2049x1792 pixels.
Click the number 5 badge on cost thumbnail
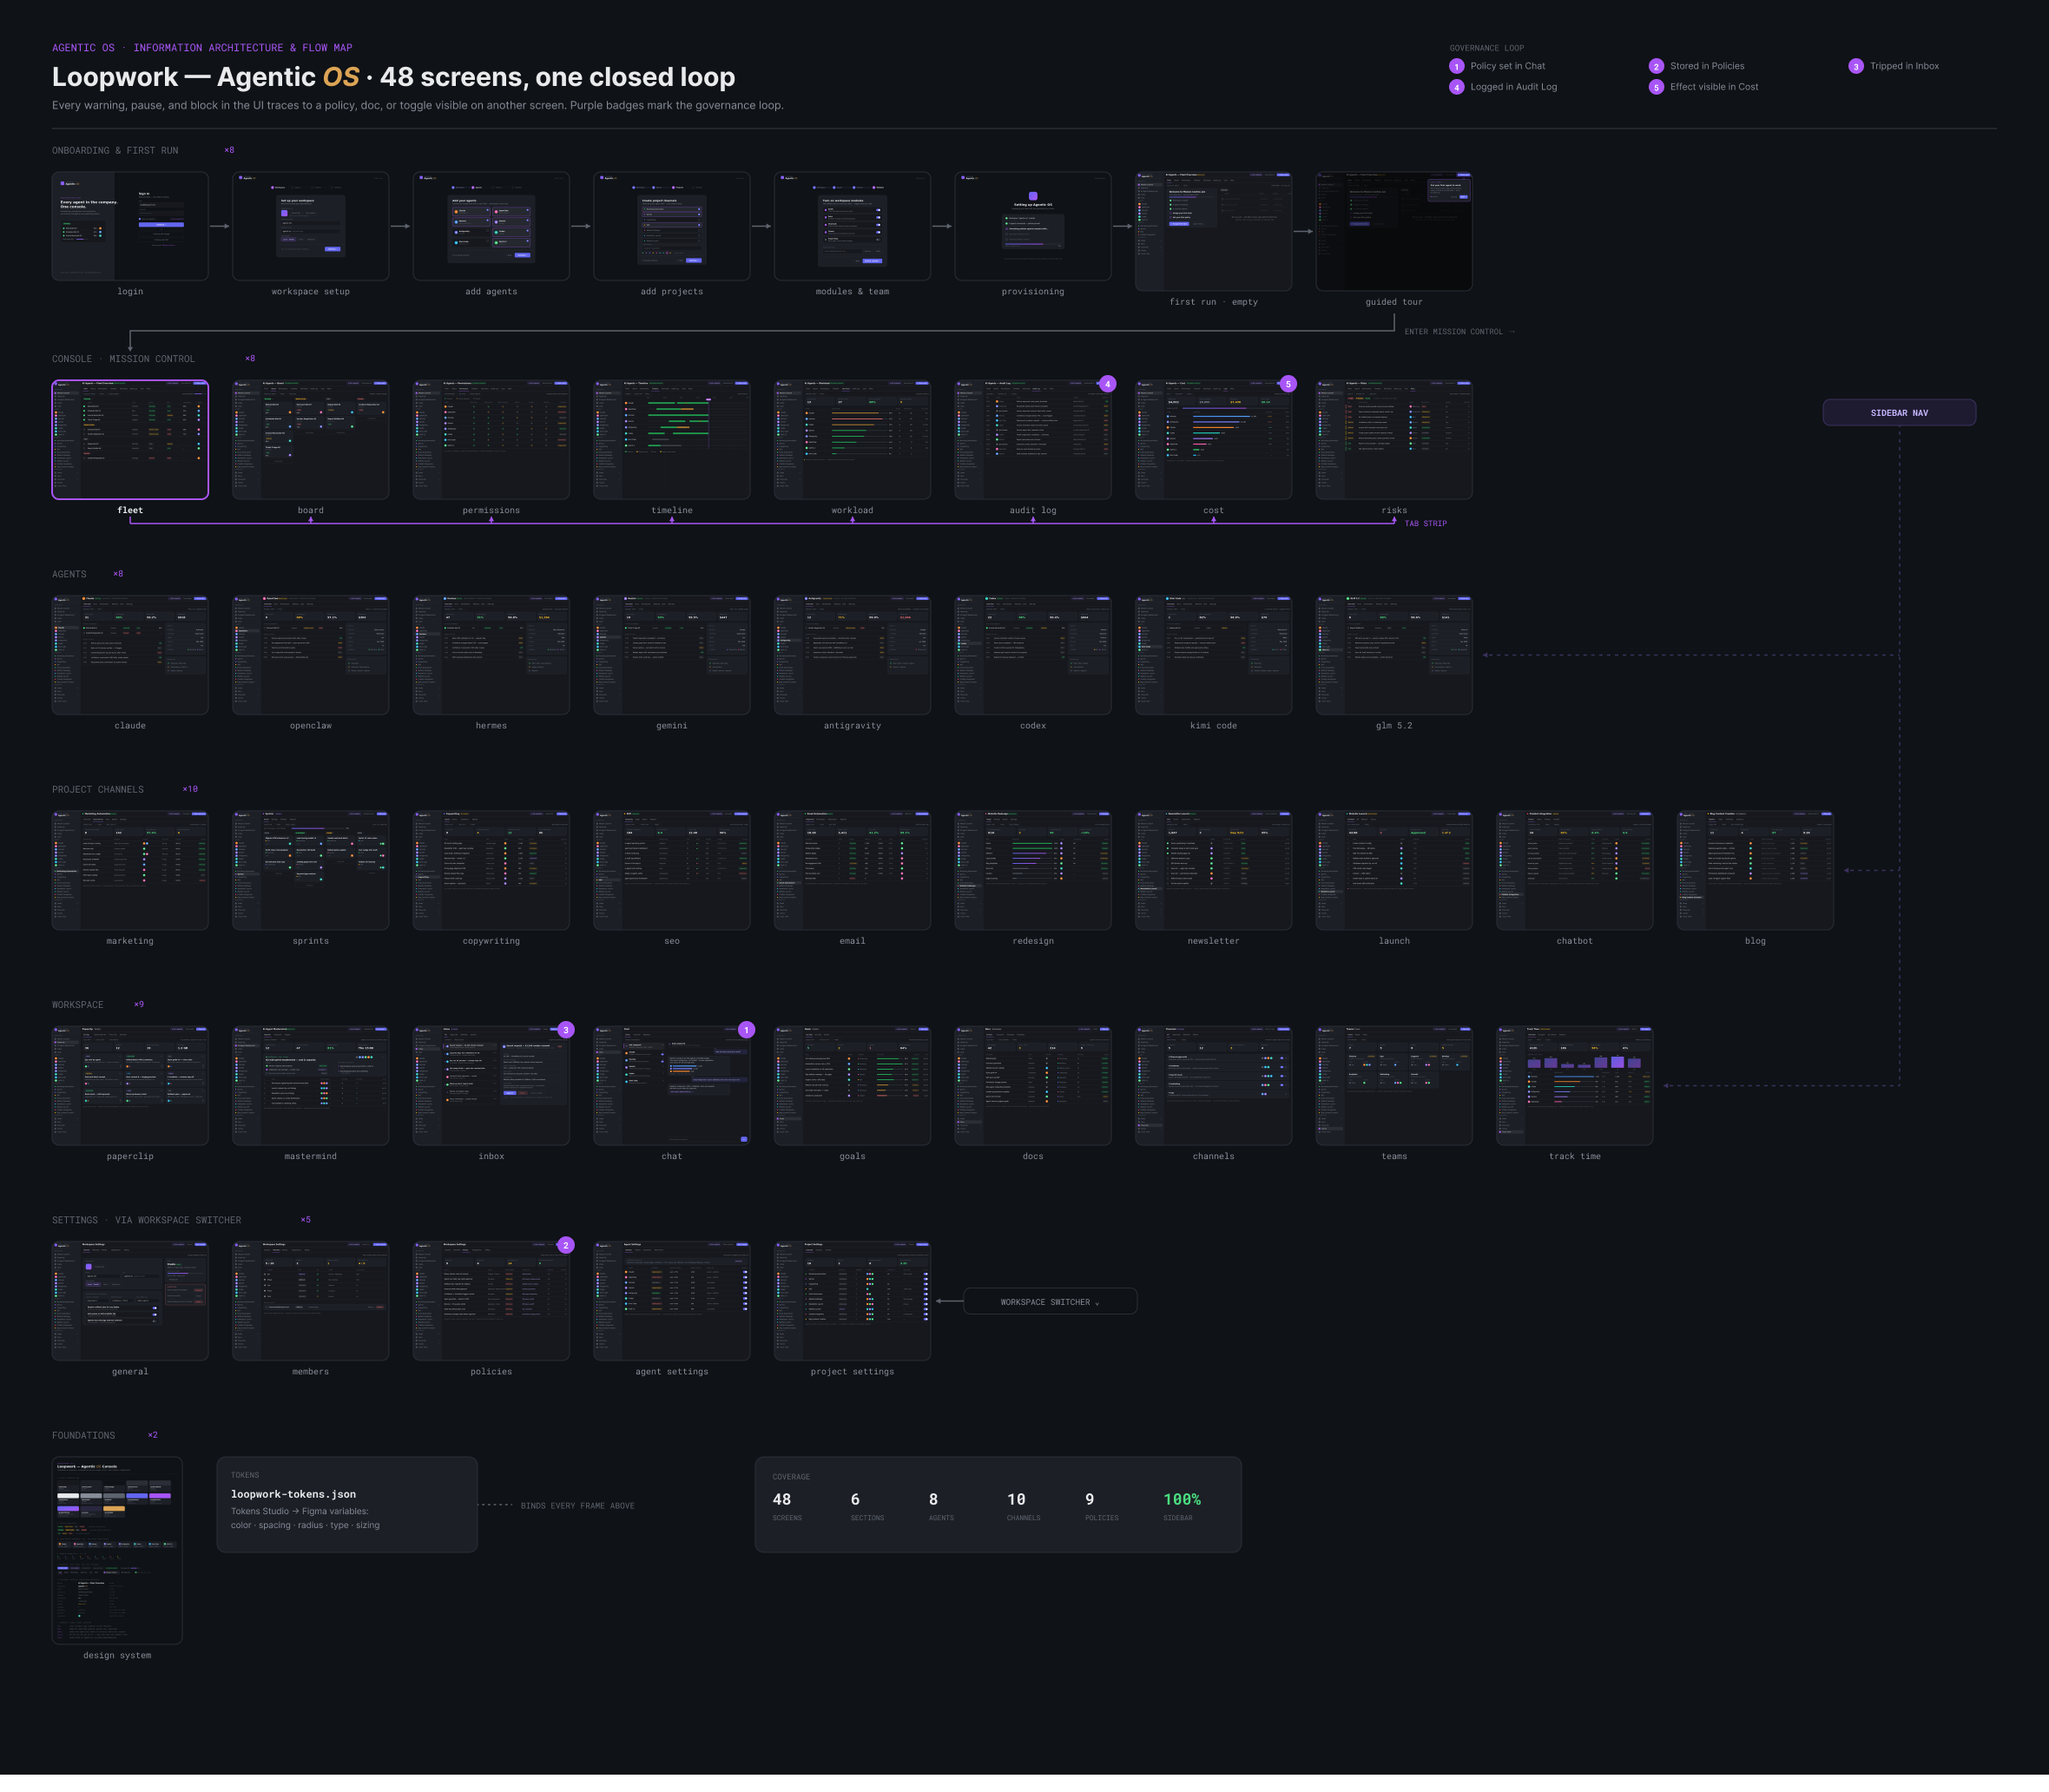(1288, 384)
